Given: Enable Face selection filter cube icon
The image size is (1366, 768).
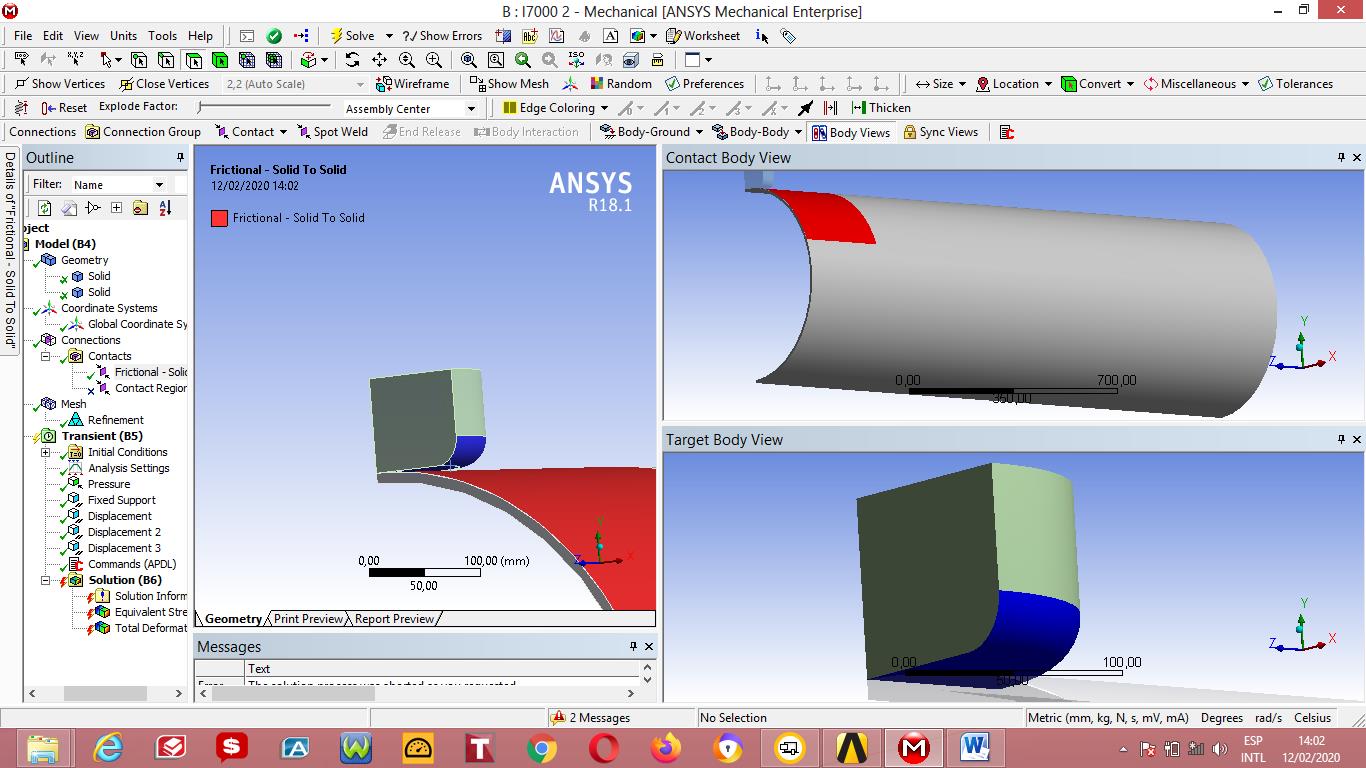Looking at the screenshot, I should click(x=192, y=60).
